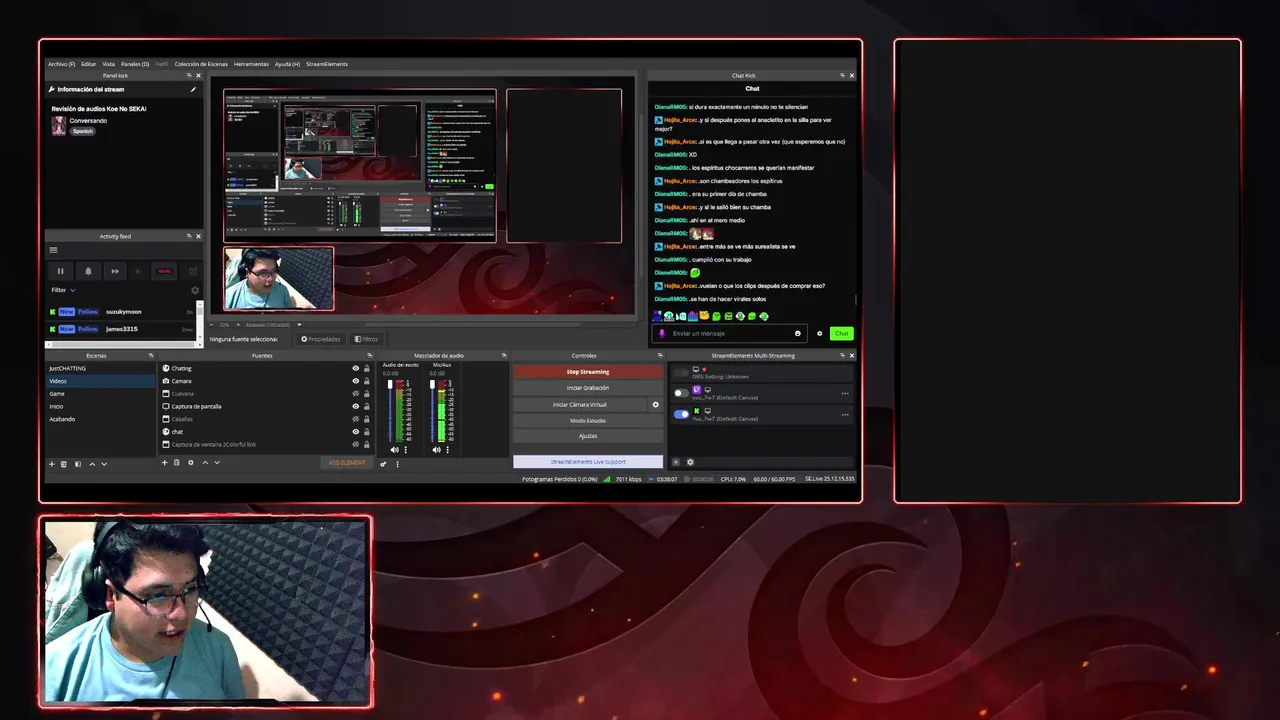The image size is (1280, 720).
Task: Open Editar menu
Action: pyautogui.click(x=88, y=64)
